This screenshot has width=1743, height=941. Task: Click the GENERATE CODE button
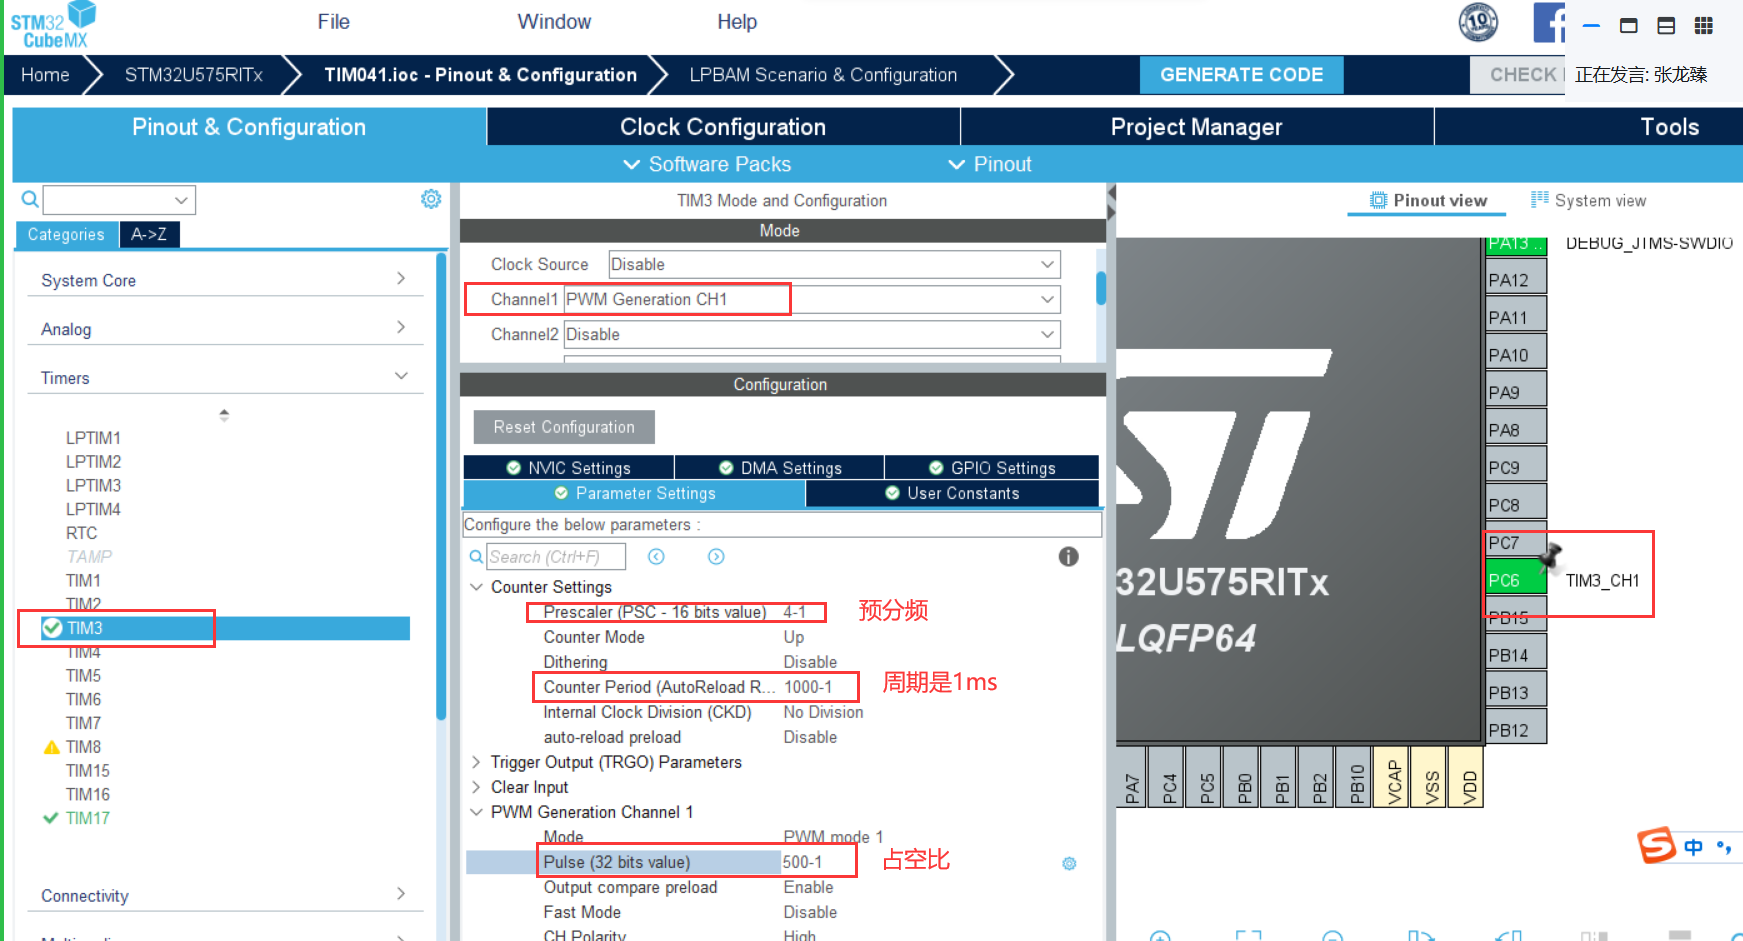click(1241, 75)
